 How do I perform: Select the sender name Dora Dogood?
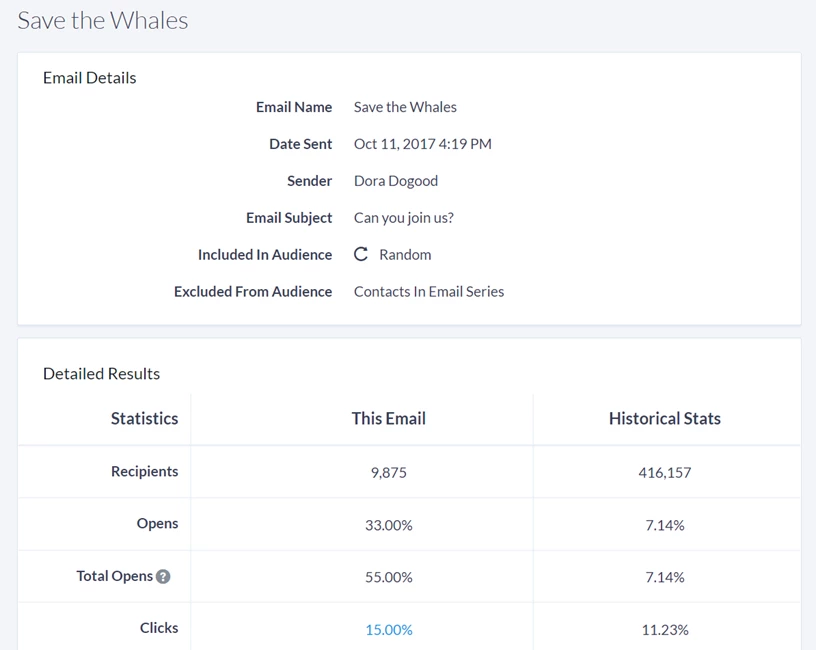coord(395,180)
